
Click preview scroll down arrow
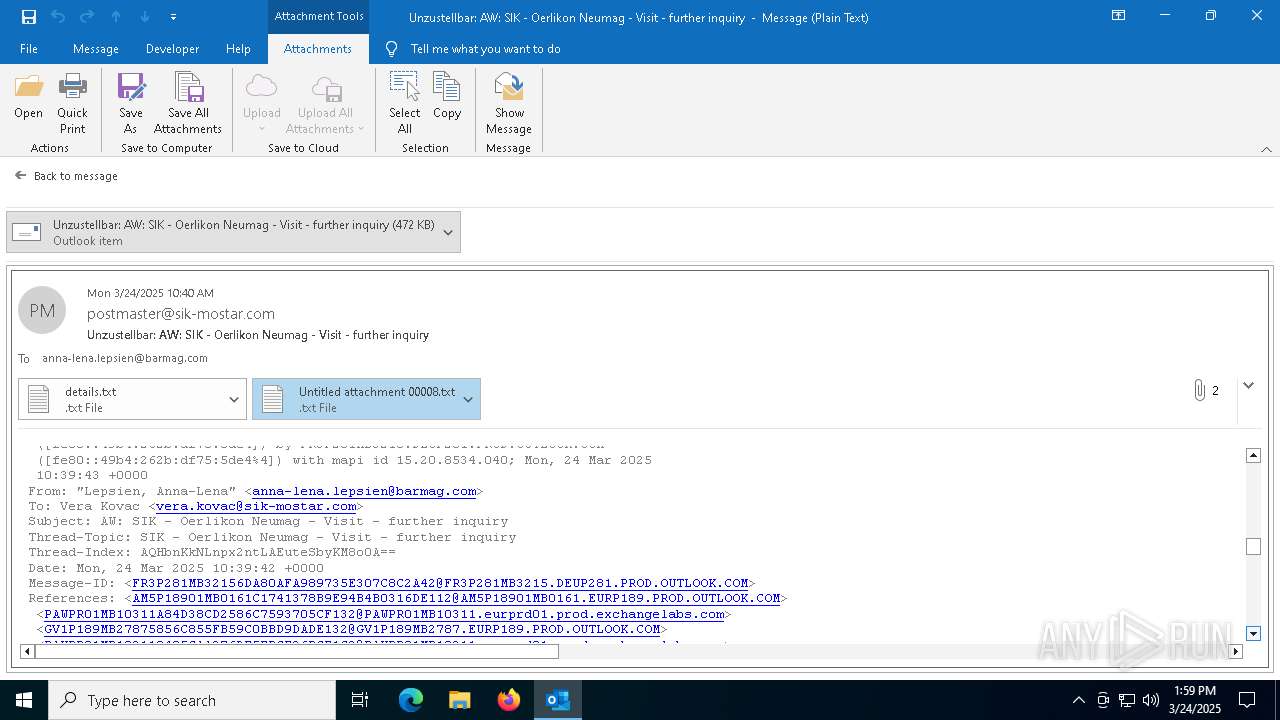1253,633
